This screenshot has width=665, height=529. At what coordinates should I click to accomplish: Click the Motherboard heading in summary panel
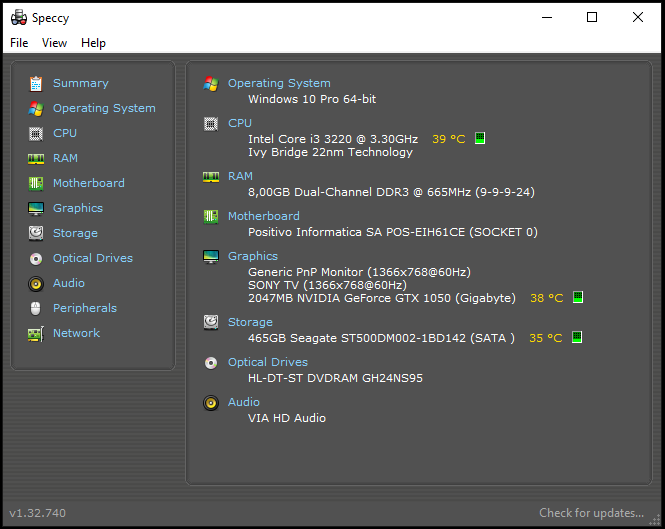point(264,216)
